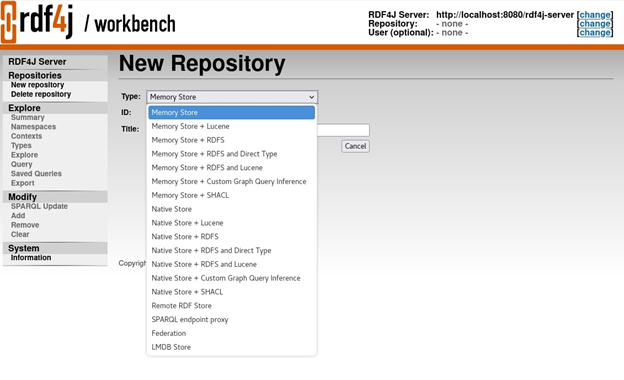Image resolution: width=624 pixels, height=380 pixels.
Task: Select Memory Store + RDFS option
Action: pyautogui.click(x=232, y=140)
